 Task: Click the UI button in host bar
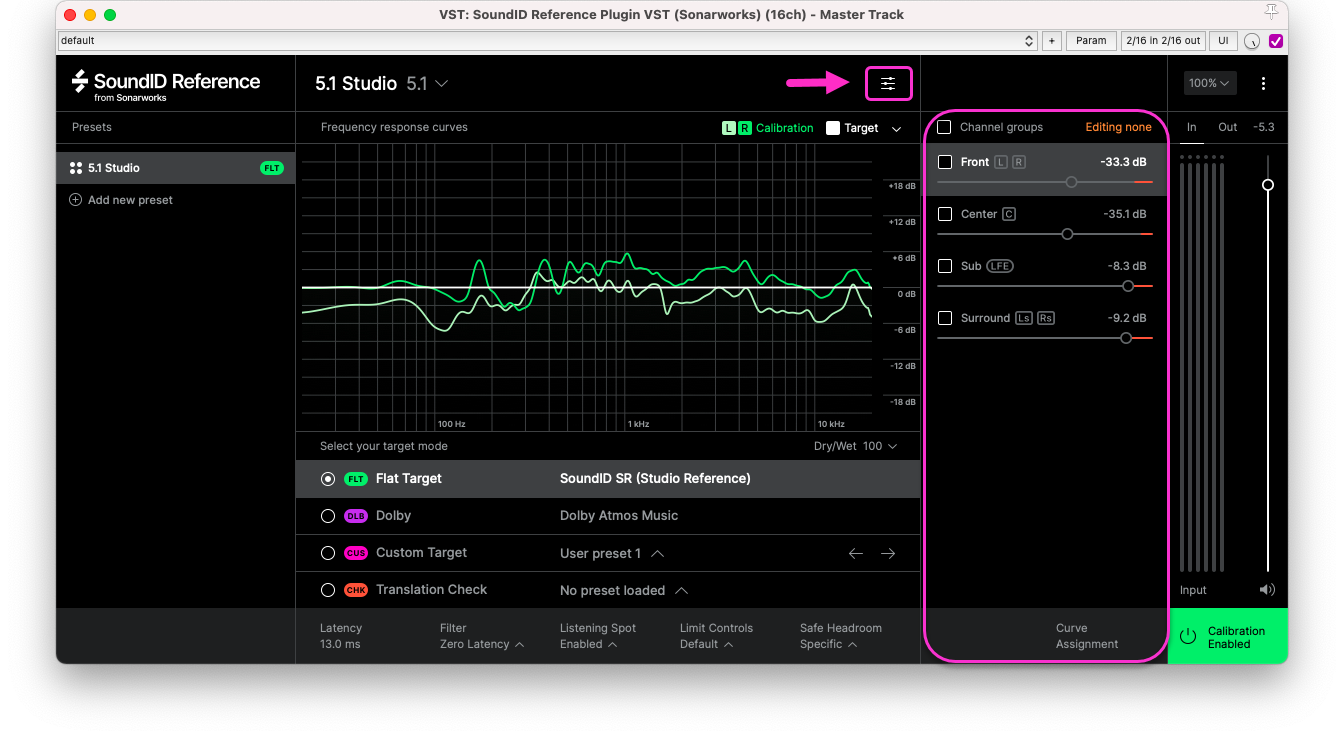pos(1223,41)
